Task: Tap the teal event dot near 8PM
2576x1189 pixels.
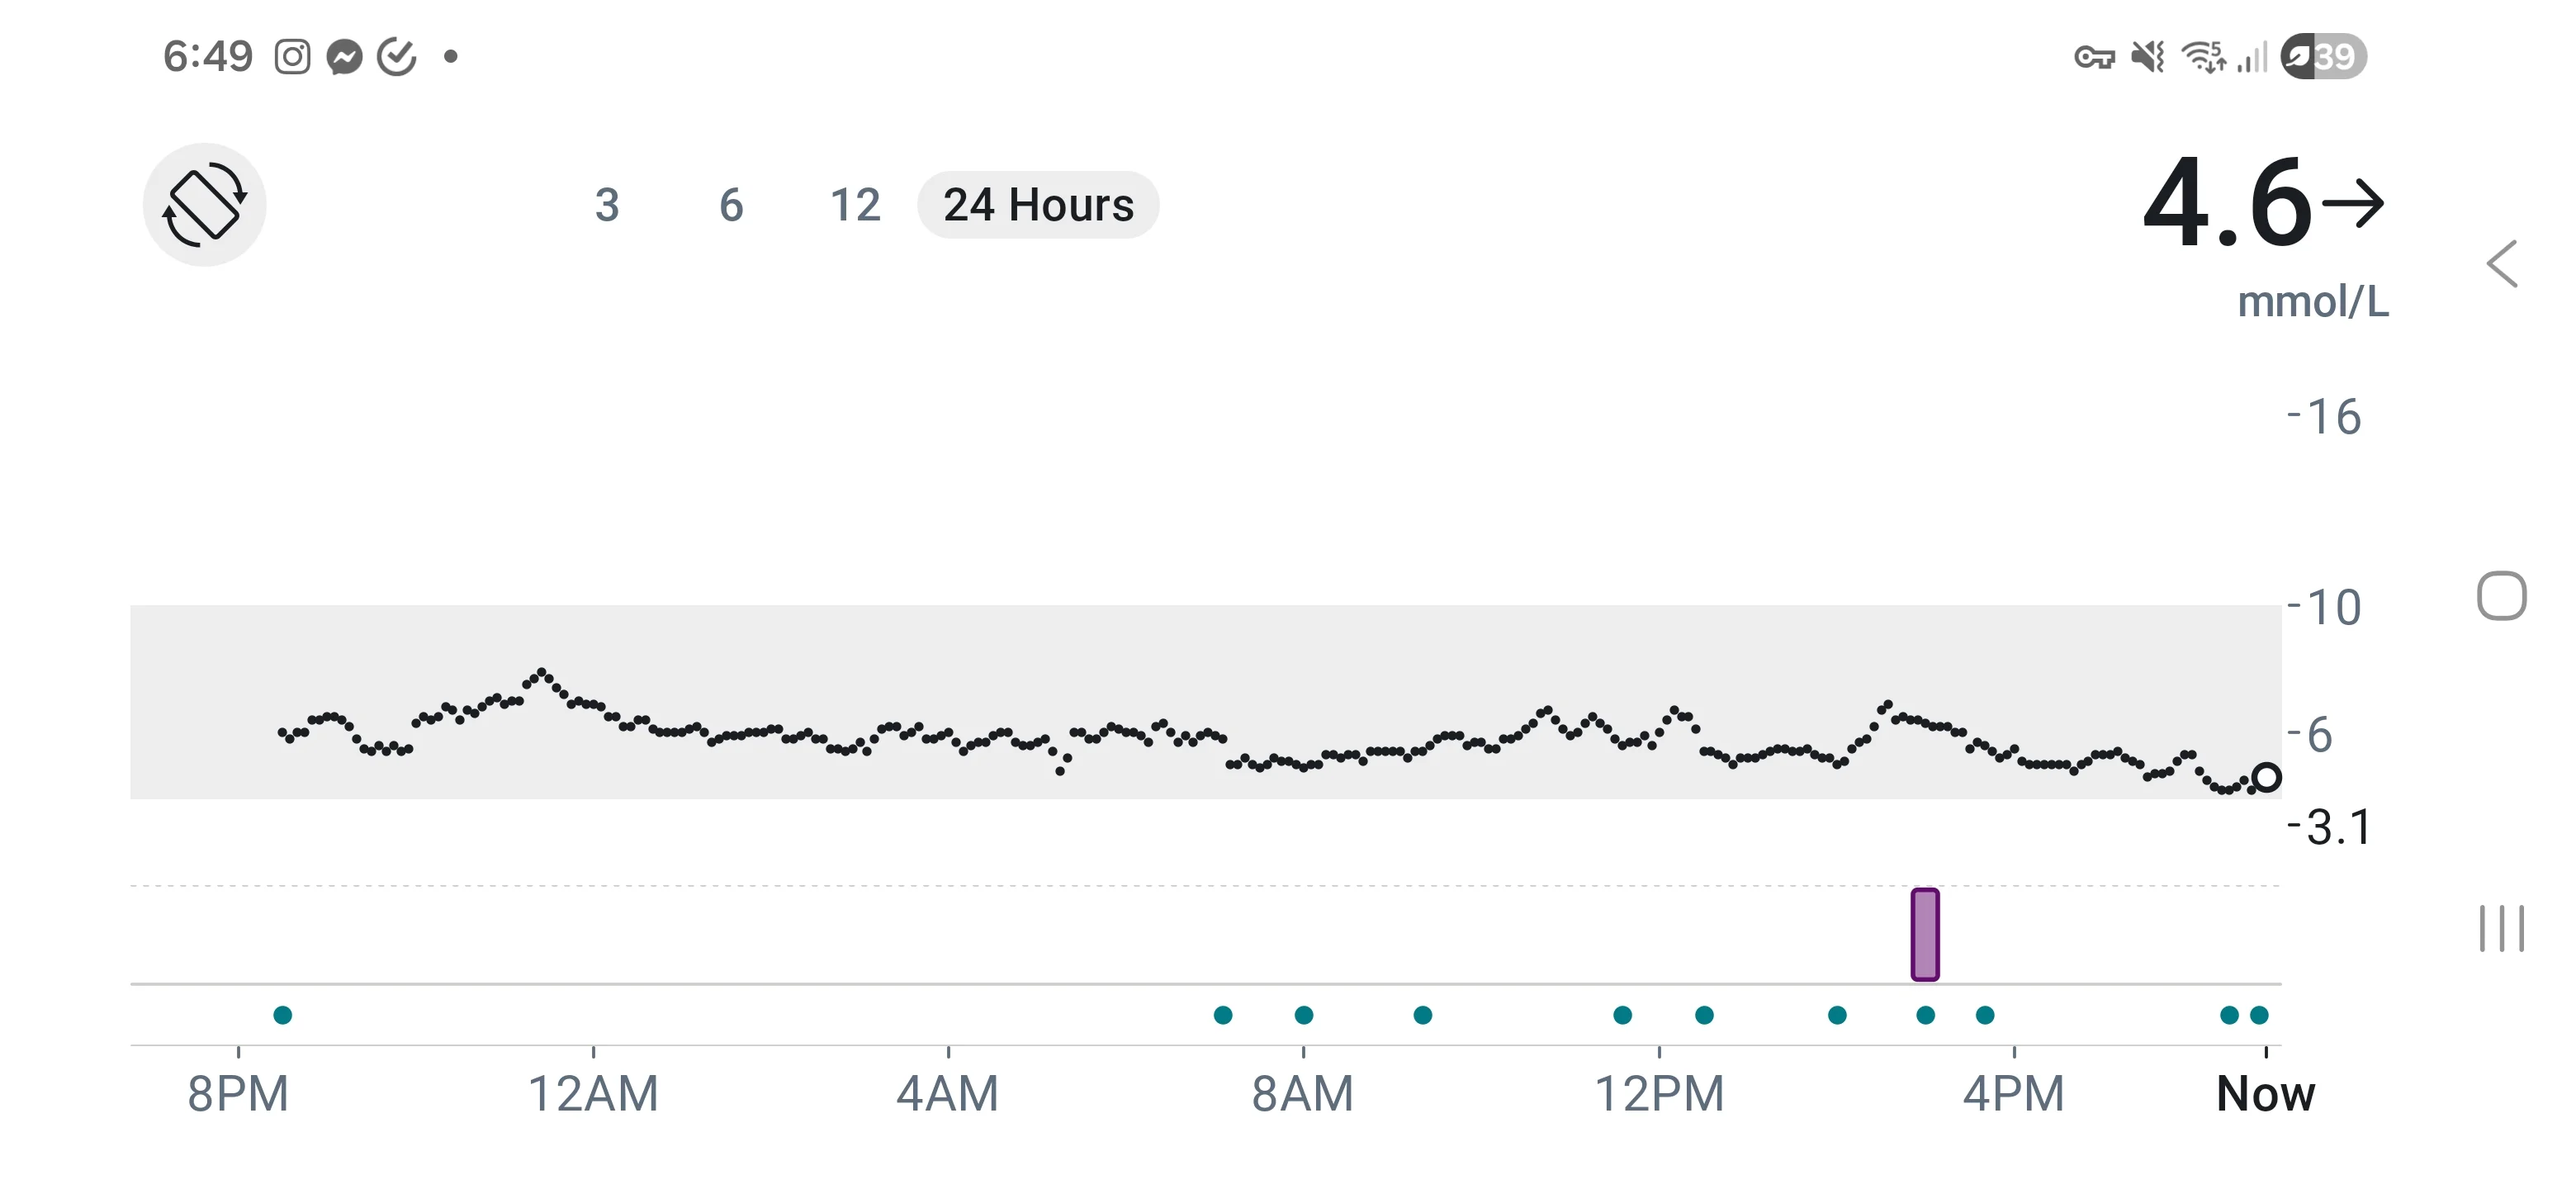Action: 283,1015
